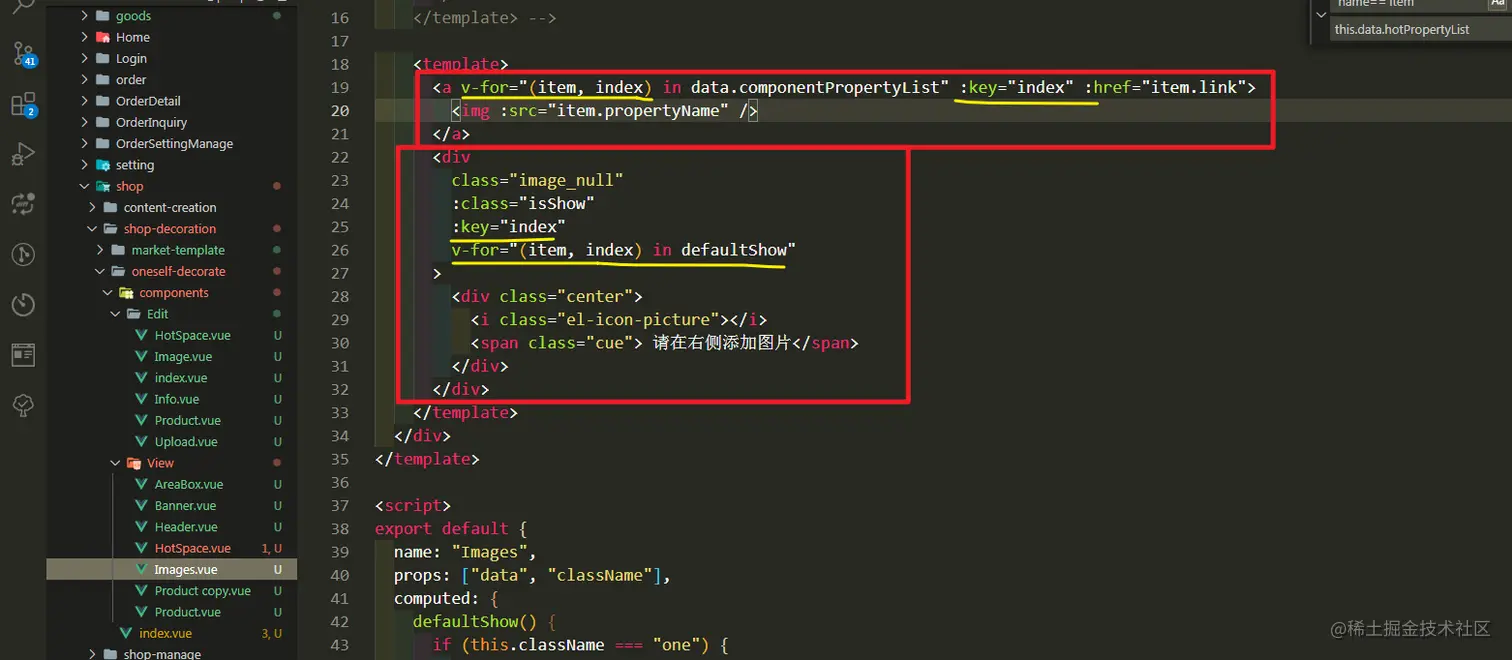The width and height of the screenshot is (1512, 660).
Task: Open the diff sync activity bar icon
Action: pos(22,204)
